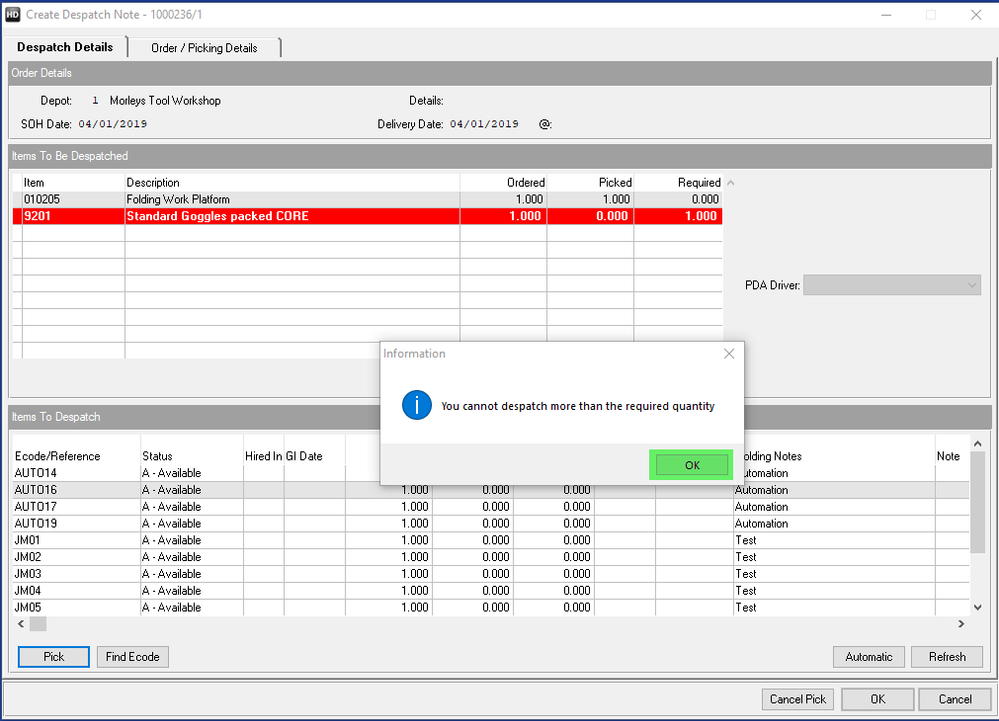Click the Automatic button

point(868,657)
